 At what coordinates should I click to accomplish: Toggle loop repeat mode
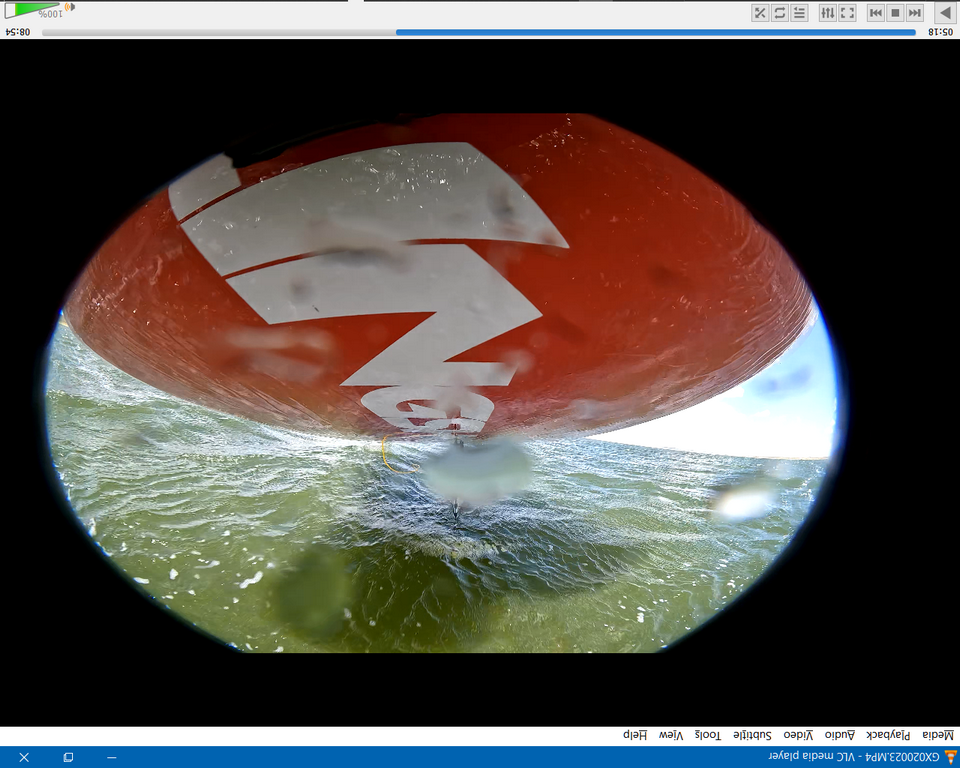(x=779, y=13)
